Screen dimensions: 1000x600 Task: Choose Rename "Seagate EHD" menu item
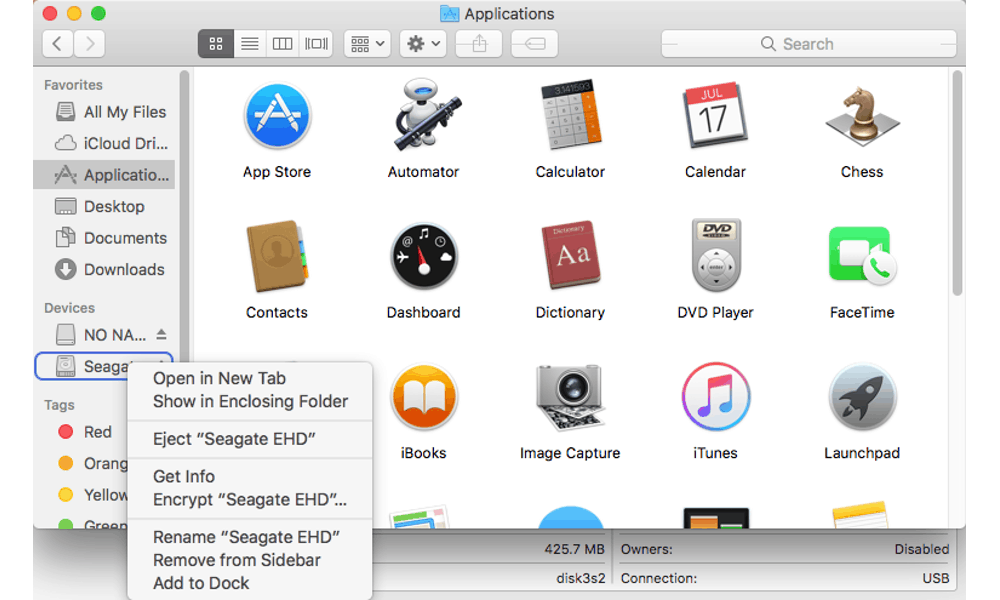click(250, 537)
